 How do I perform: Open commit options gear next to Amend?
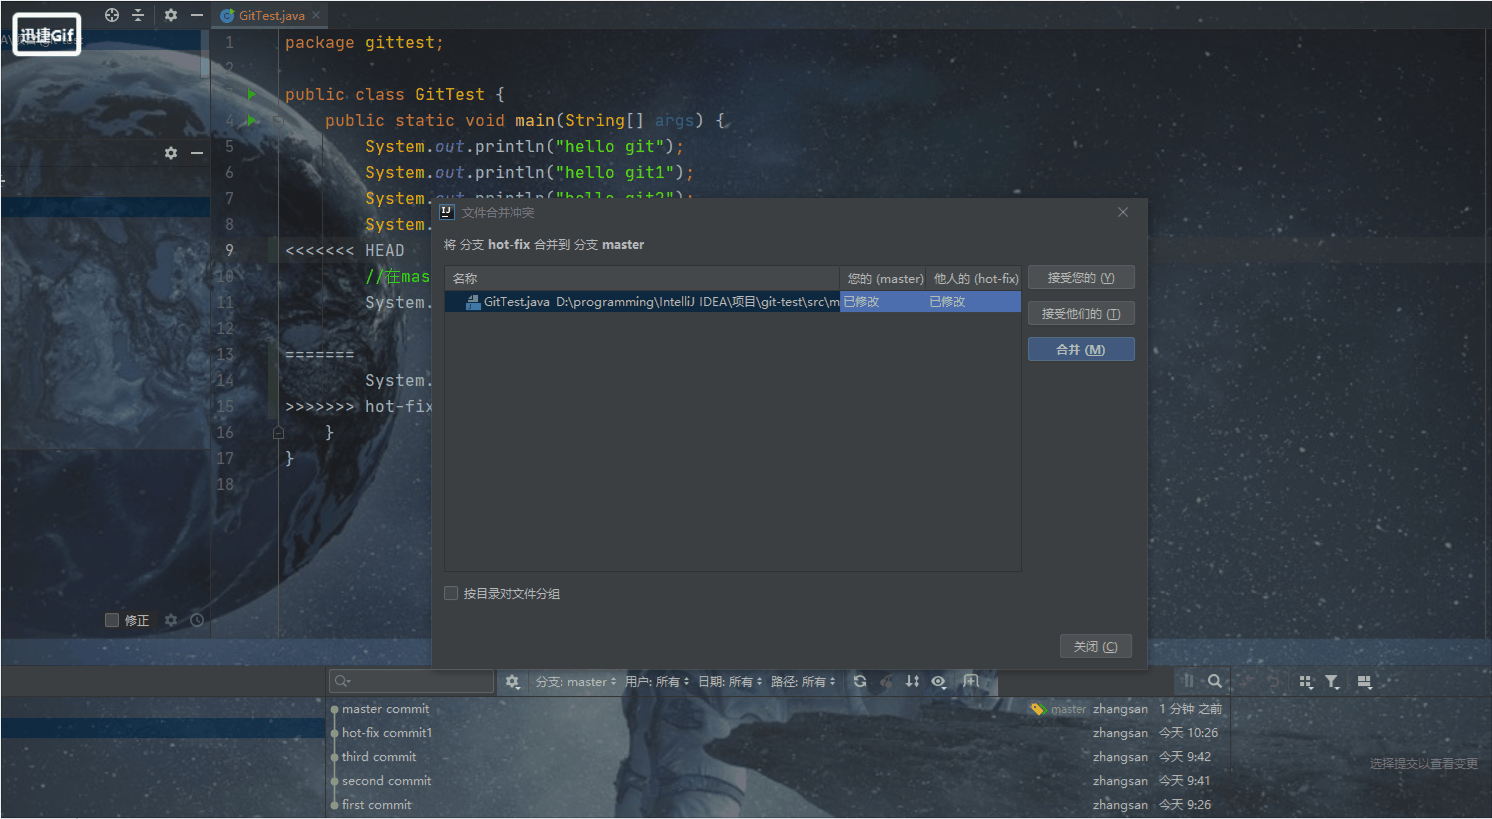coord(171,620)
